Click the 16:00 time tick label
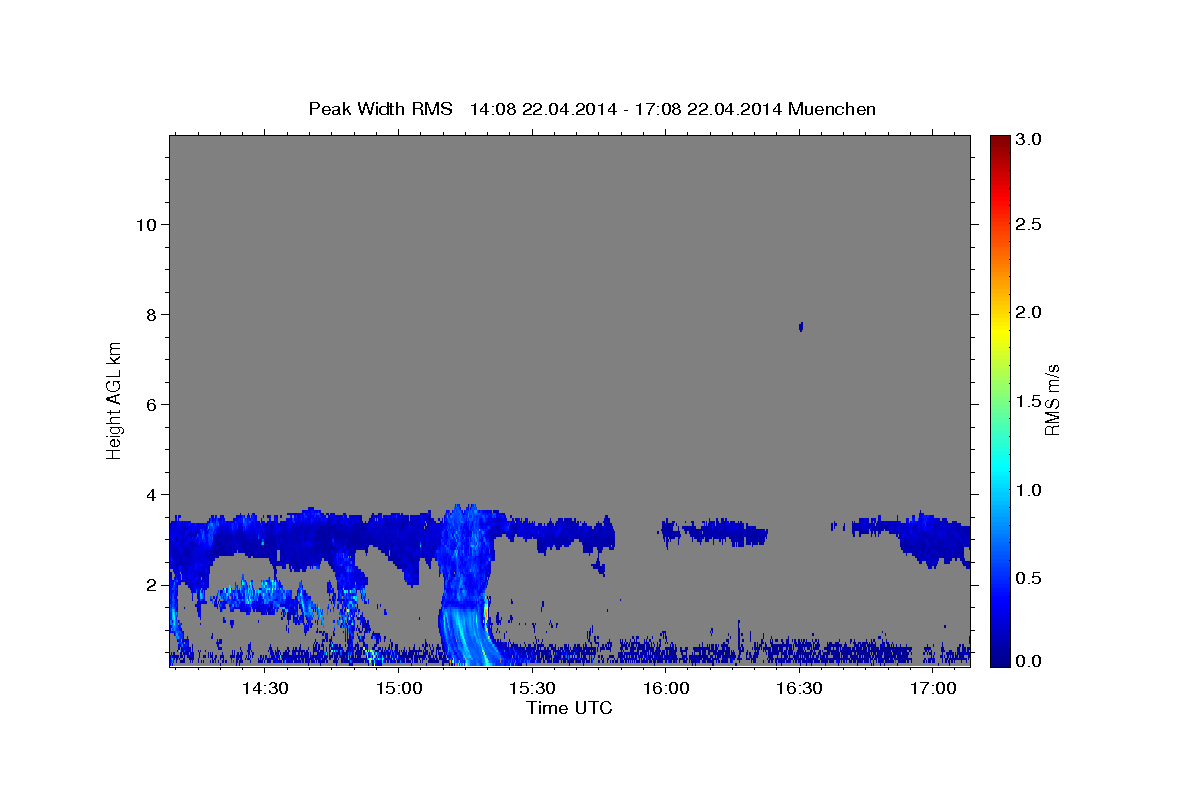The width and height of the screenshot is (1200, 800). (666, 689)
